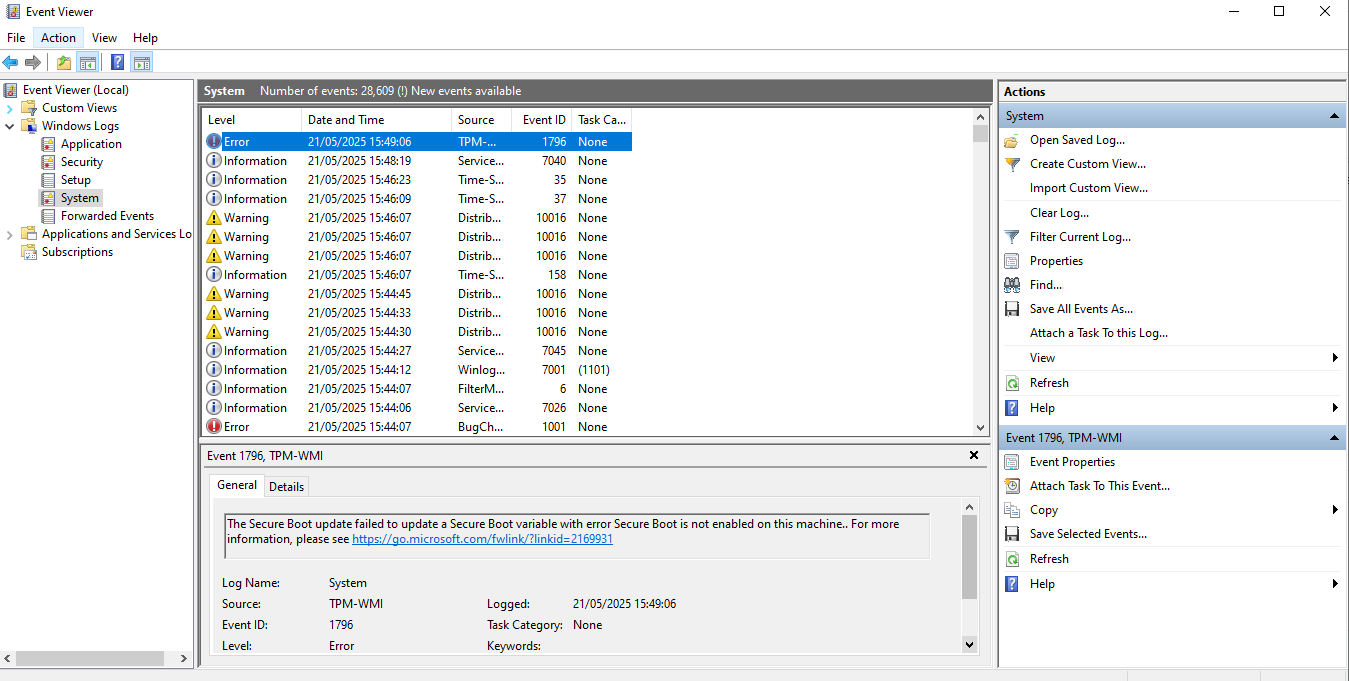
Task: Select the Security log icon in tree
Action: tap(48, 162)
